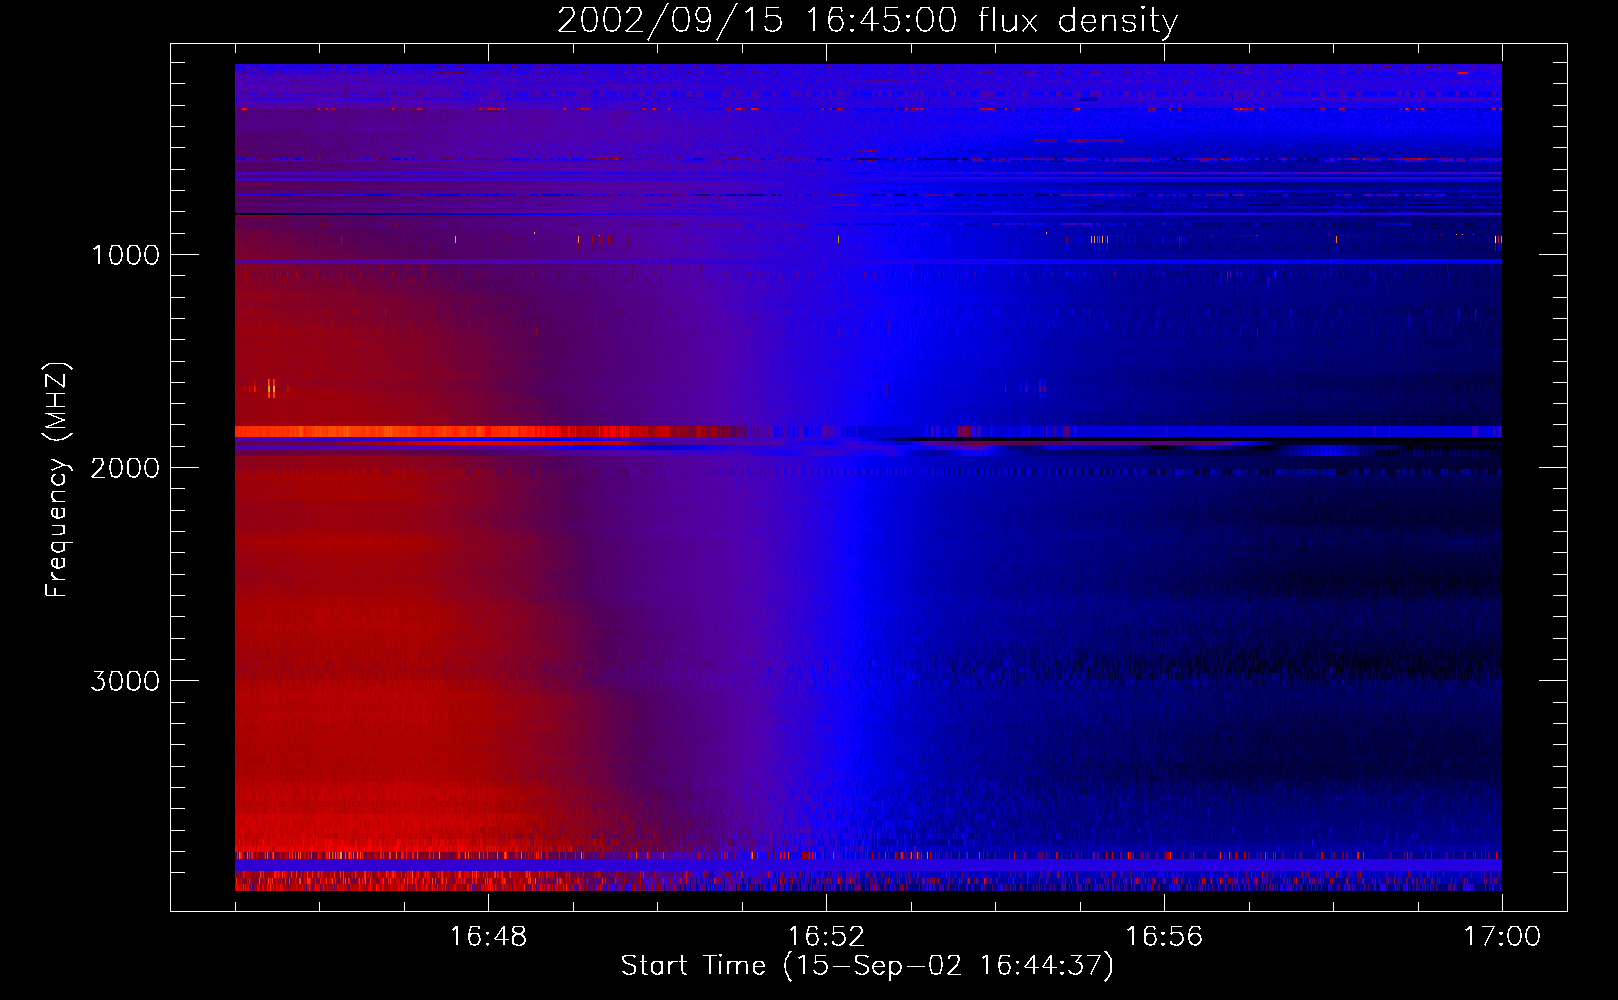Click the 1000 frequency tick label

point(125,255)
